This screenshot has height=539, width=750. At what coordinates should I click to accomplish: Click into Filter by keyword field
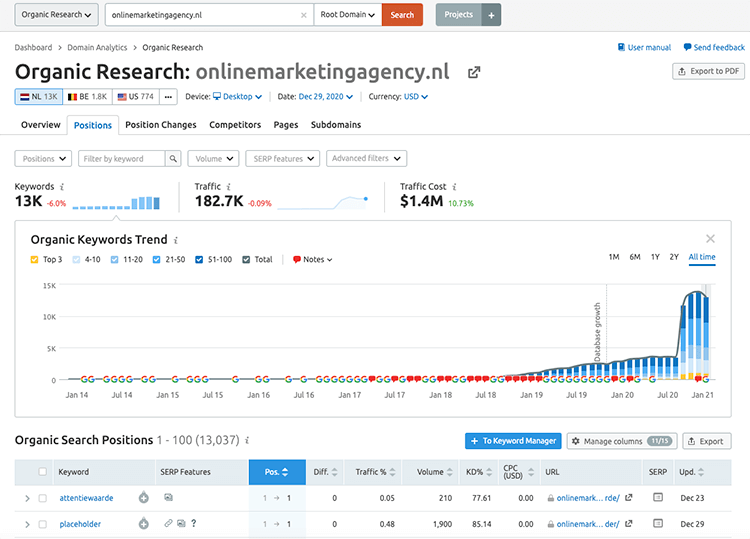point(121,158)
